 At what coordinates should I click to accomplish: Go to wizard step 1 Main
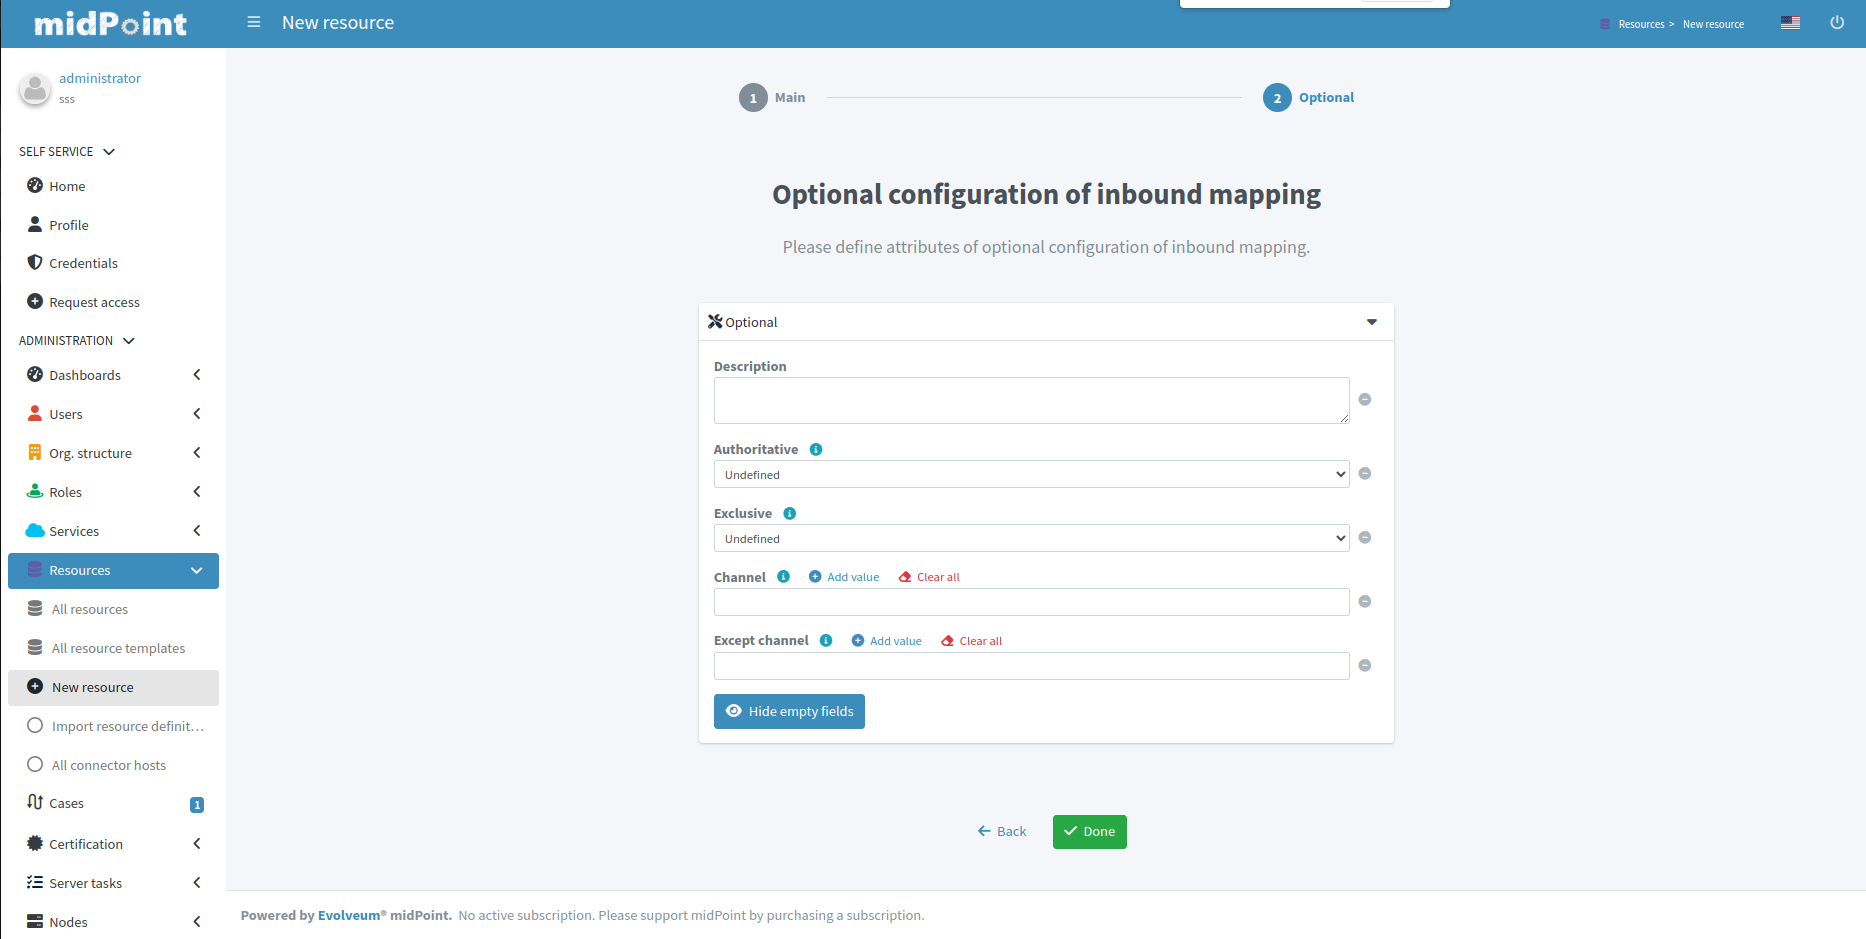tap(754, 98)
